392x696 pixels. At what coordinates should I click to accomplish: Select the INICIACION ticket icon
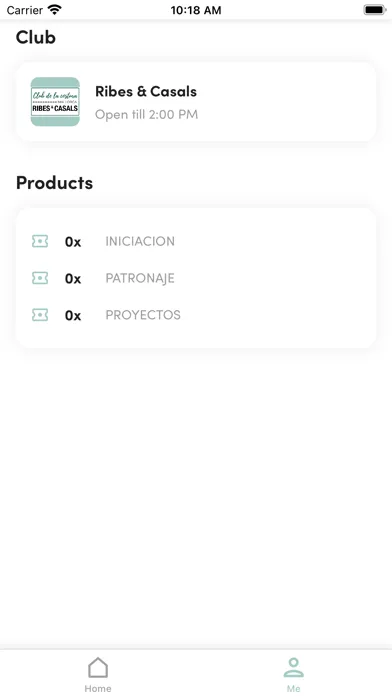click(40, 241)
